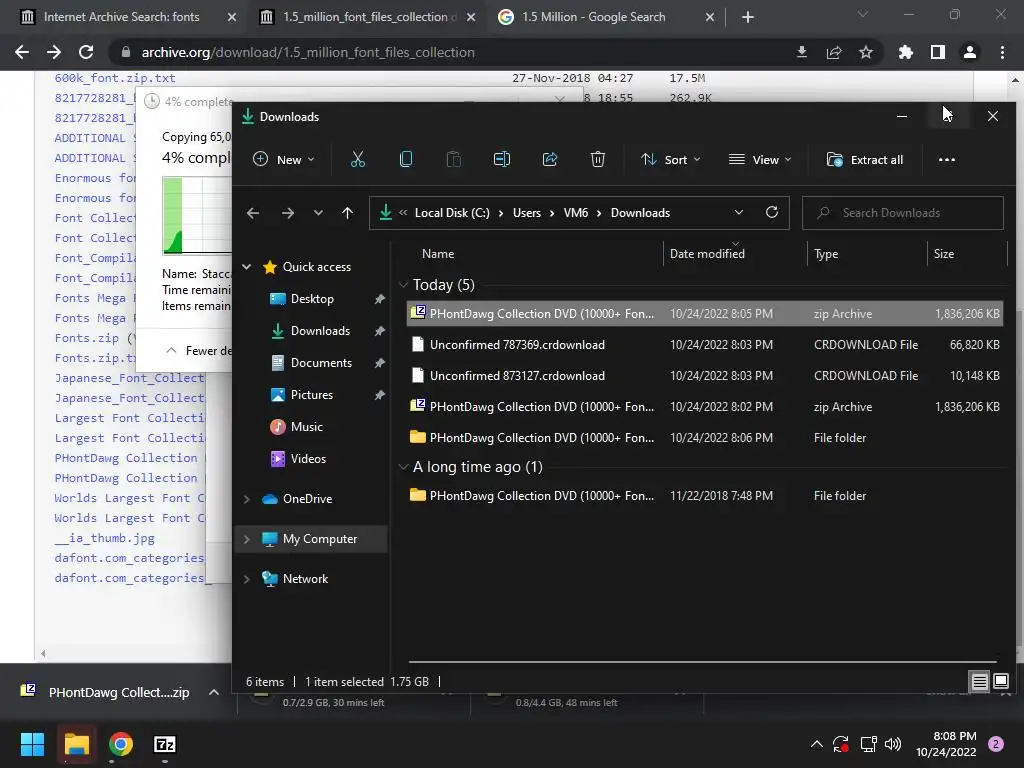Go up one folder level in Explorer
This screenshot has width=1024, height=768.
(x=347, y=213)
